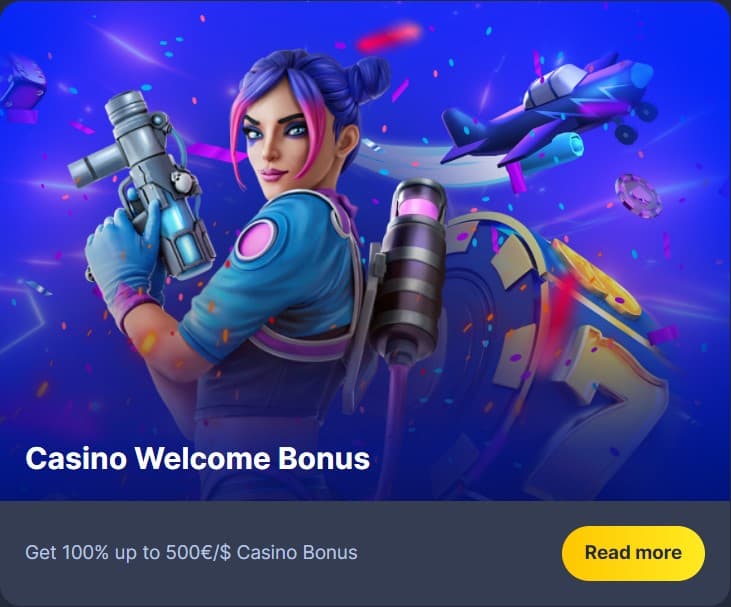731x607 pixels.
Task: Select the 100% up to 500€/$ description text
Action: tap(191, 552)
